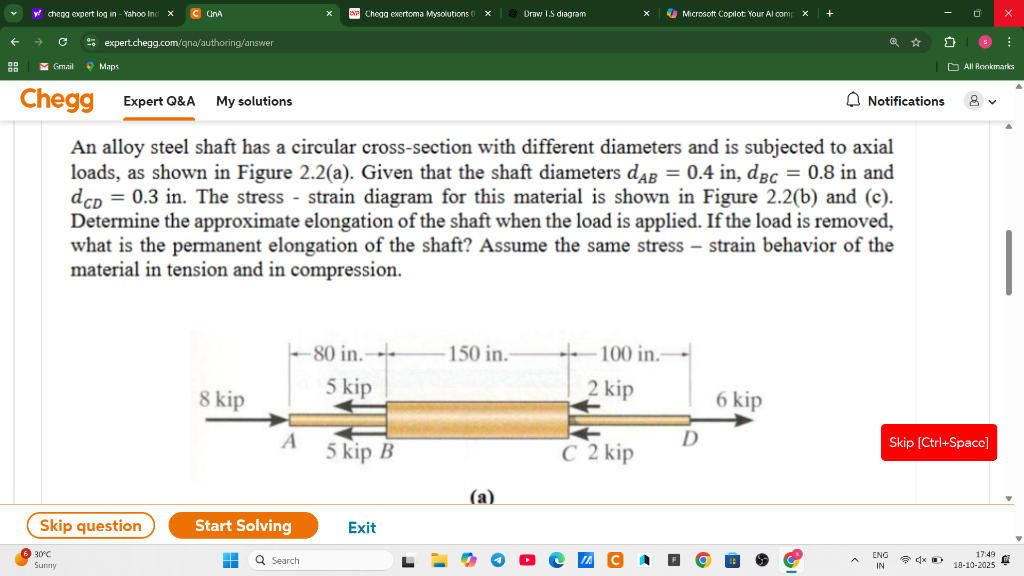Open the Gmail bookmark
Screen dimensions: 1024x576
(56, 67)
